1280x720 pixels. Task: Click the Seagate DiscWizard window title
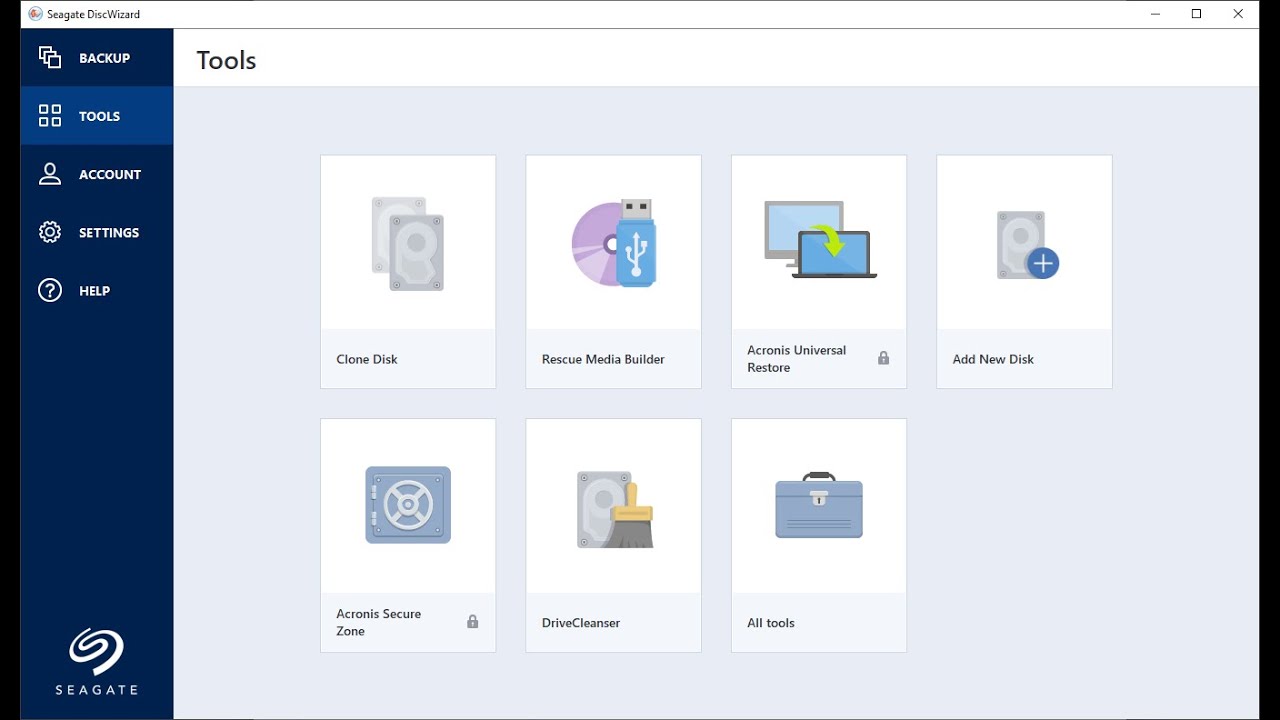93,14
